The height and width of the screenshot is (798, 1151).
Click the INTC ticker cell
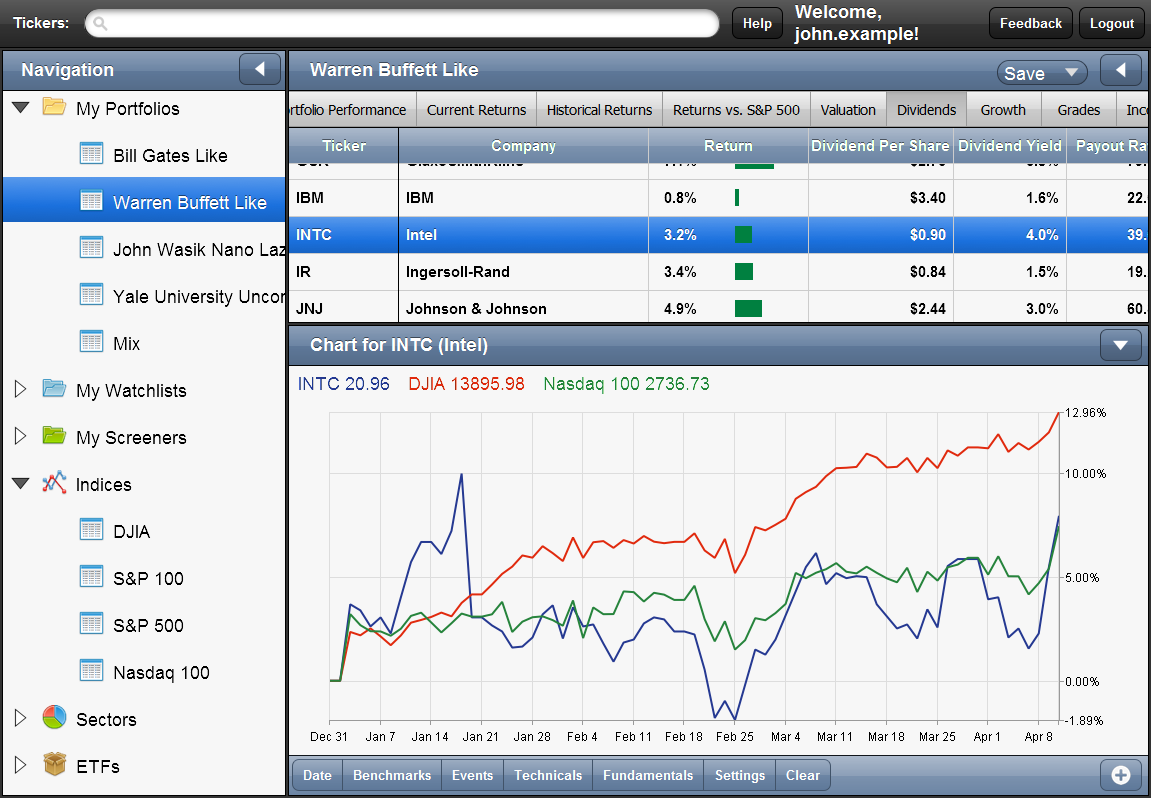tap(344, 235)
